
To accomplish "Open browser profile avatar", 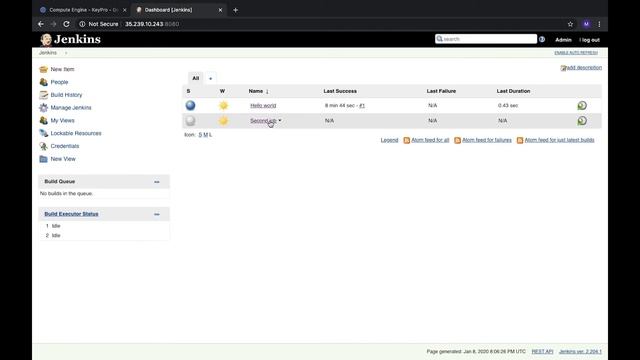I will click(x=586, y=24).
